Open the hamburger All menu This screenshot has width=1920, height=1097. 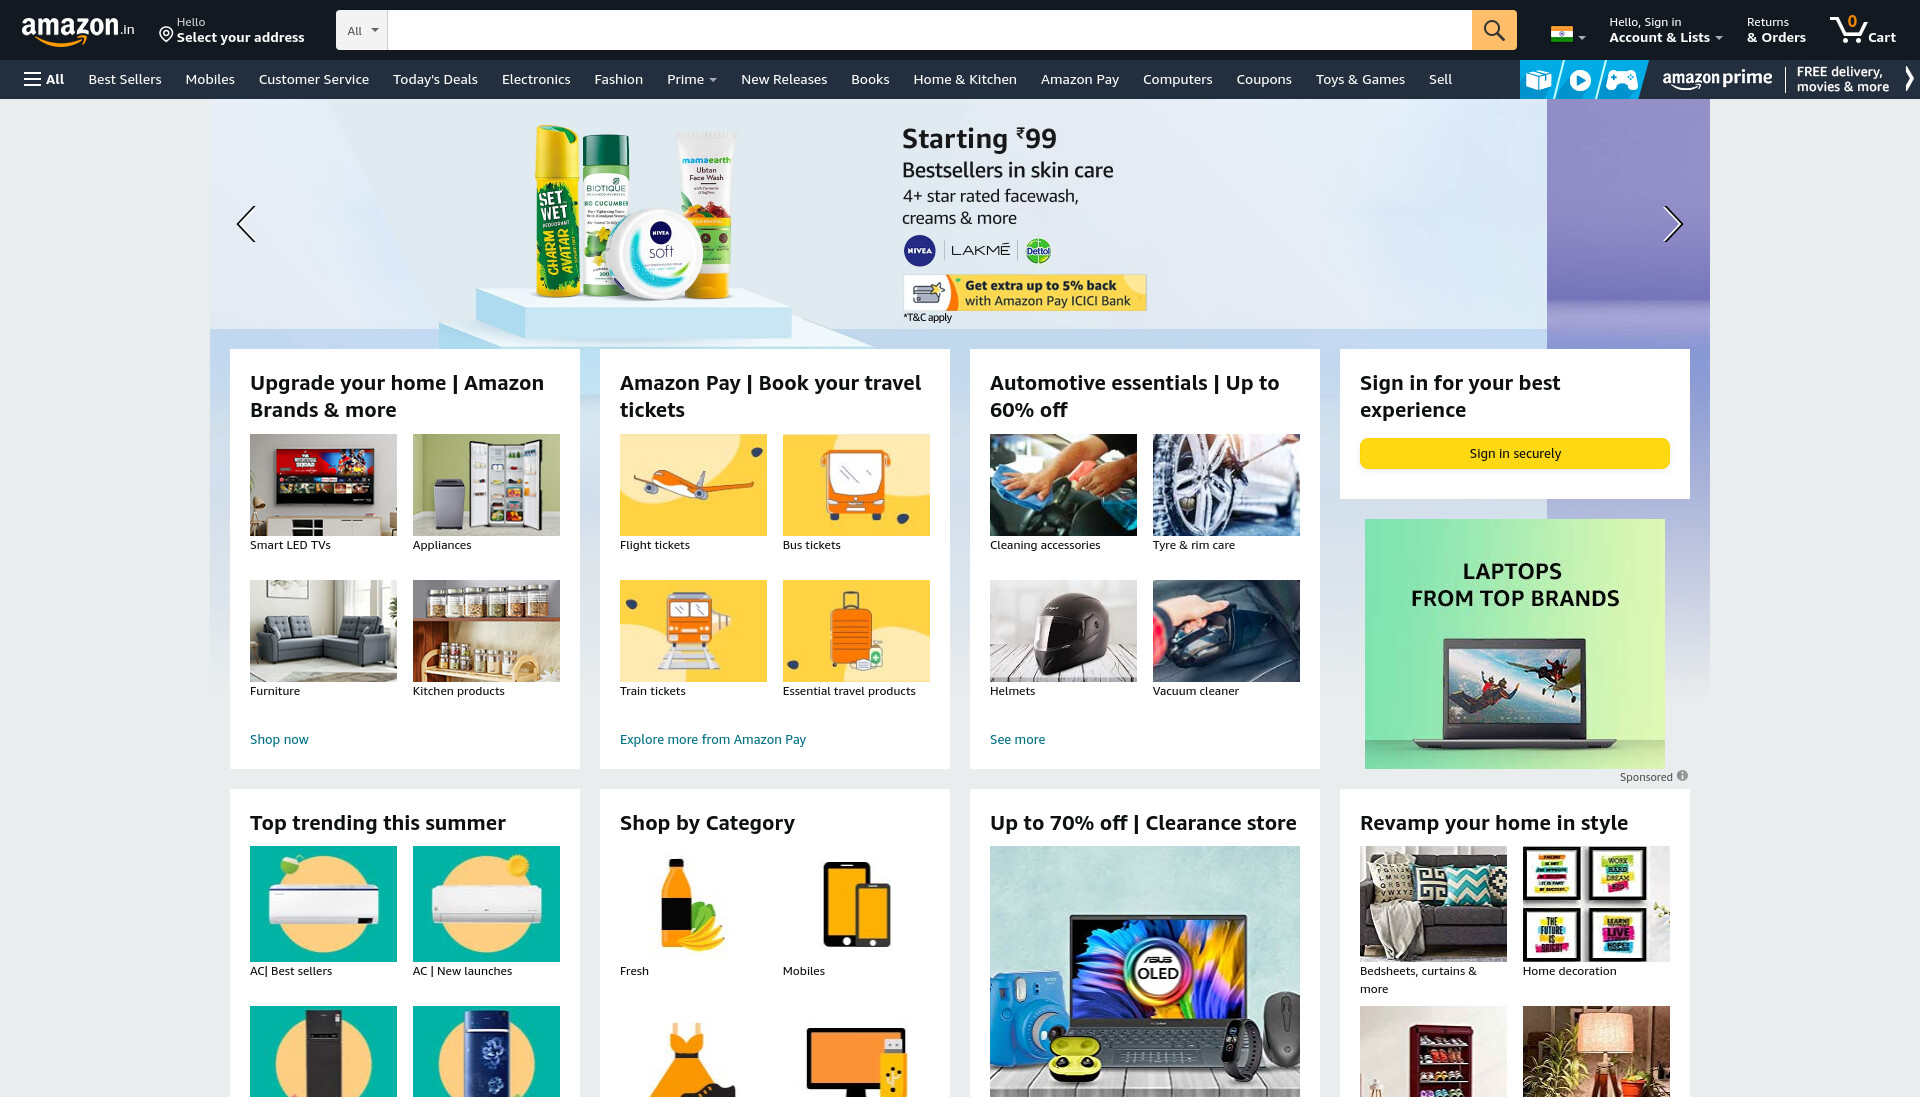click(x=44, y=79)
